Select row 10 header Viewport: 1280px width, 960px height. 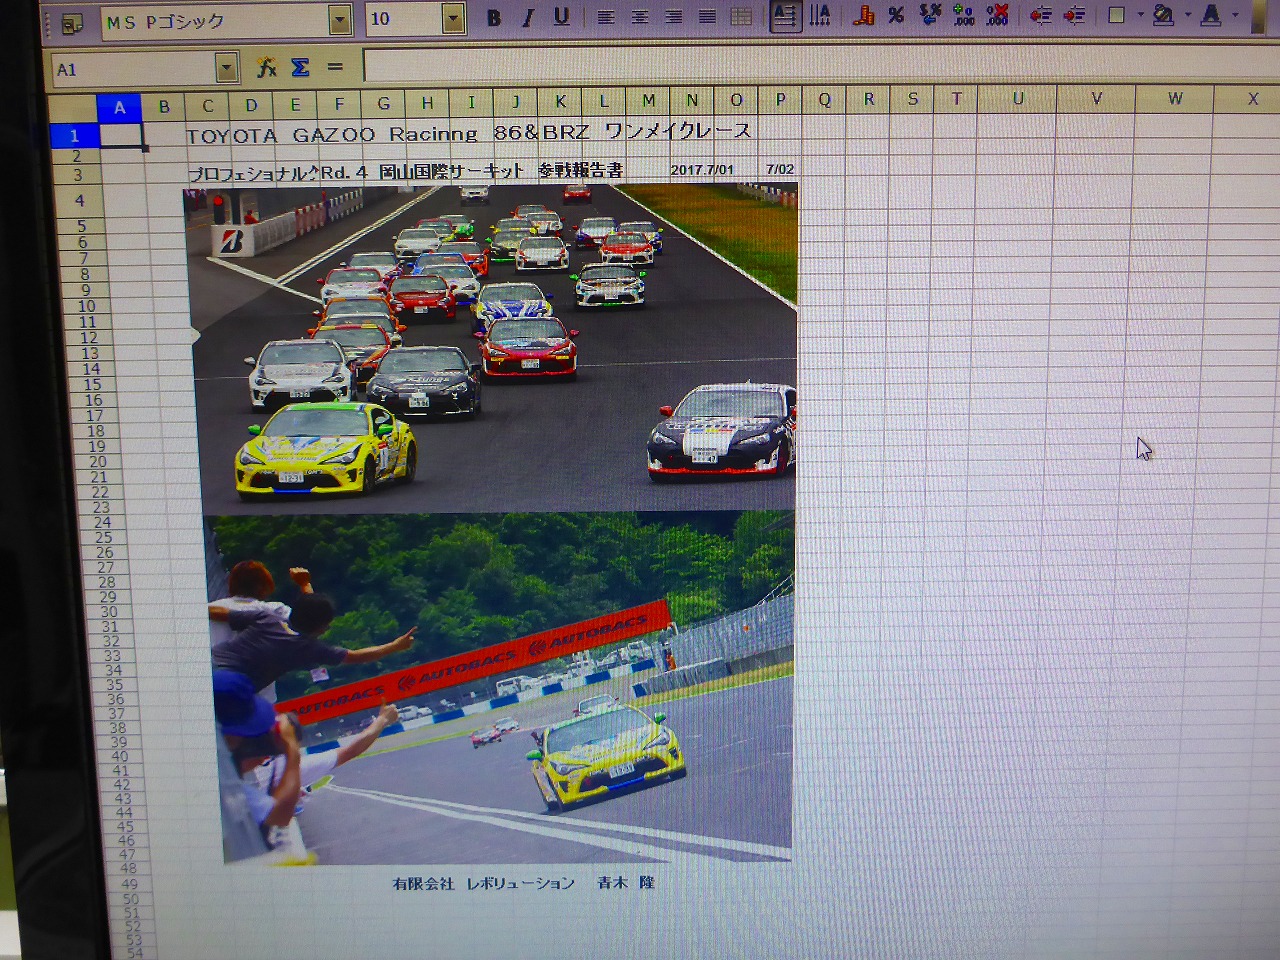[x=87, y=306]
